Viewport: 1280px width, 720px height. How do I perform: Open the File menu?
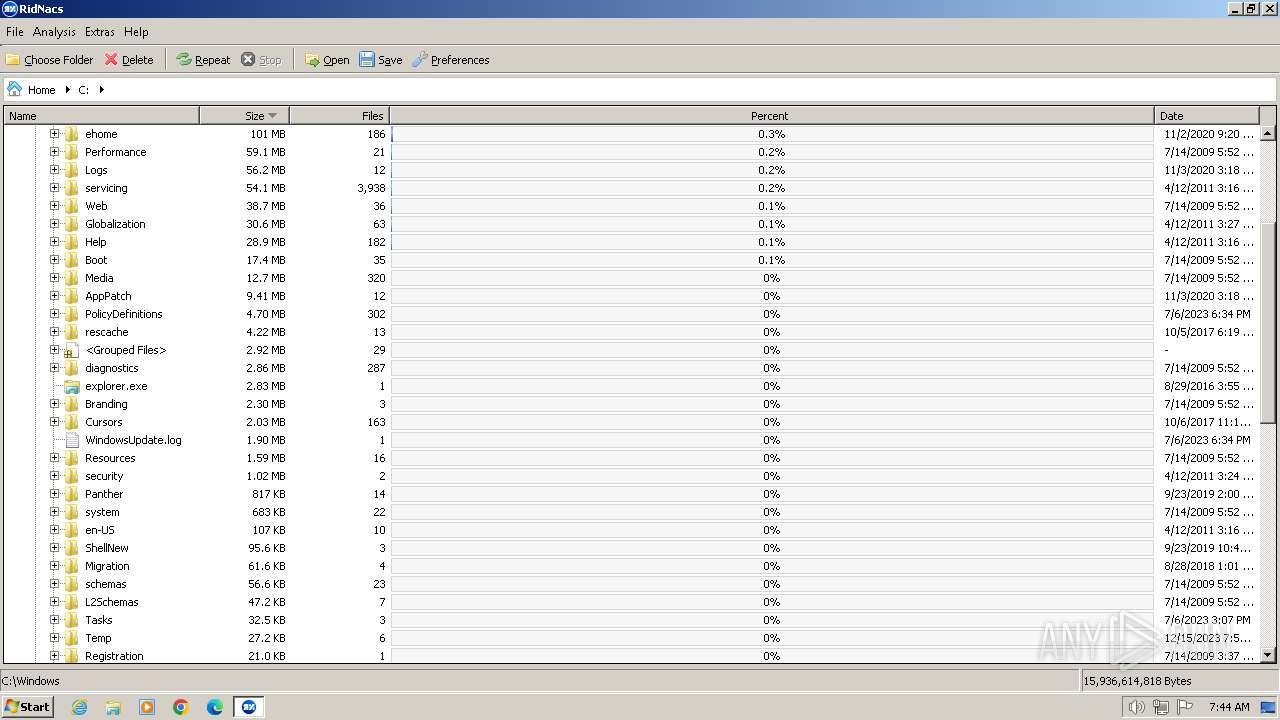pyautogui.click(x=15, y=32)
